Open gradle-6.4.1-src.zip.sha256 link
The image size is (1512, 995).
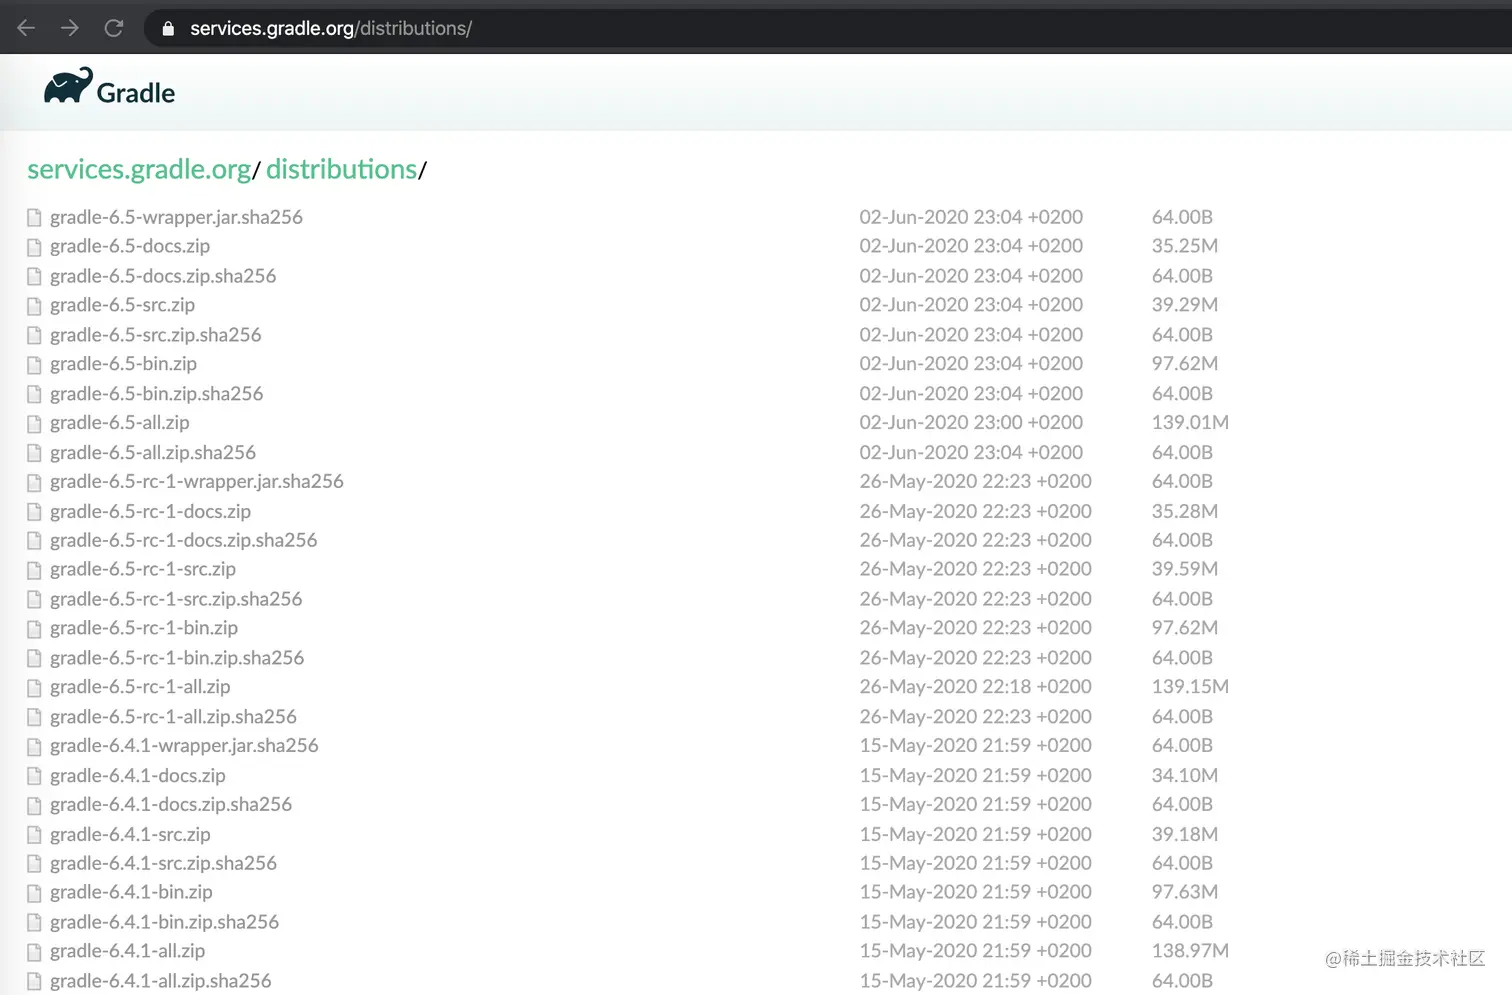(x=163, y=864)
